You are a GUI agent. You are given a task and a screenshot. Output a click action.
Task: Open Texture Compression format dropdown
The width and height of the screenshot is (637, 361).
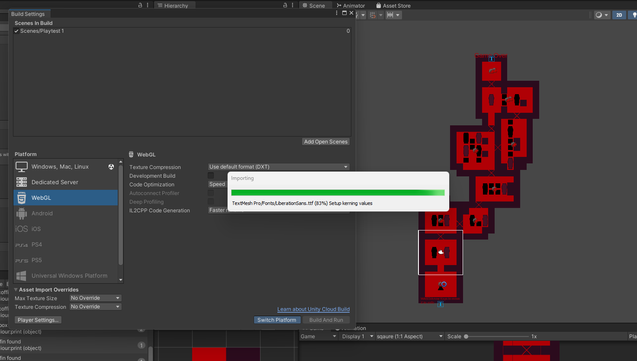coord(278,167)
